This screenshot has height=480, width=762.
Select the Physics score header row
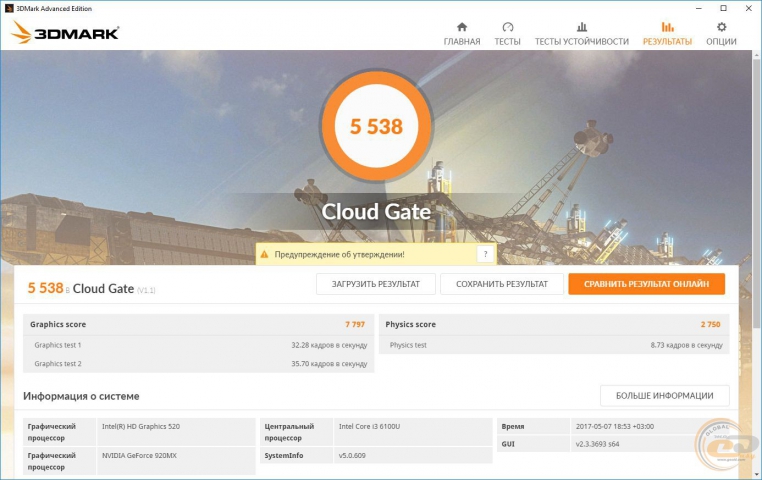553,324
